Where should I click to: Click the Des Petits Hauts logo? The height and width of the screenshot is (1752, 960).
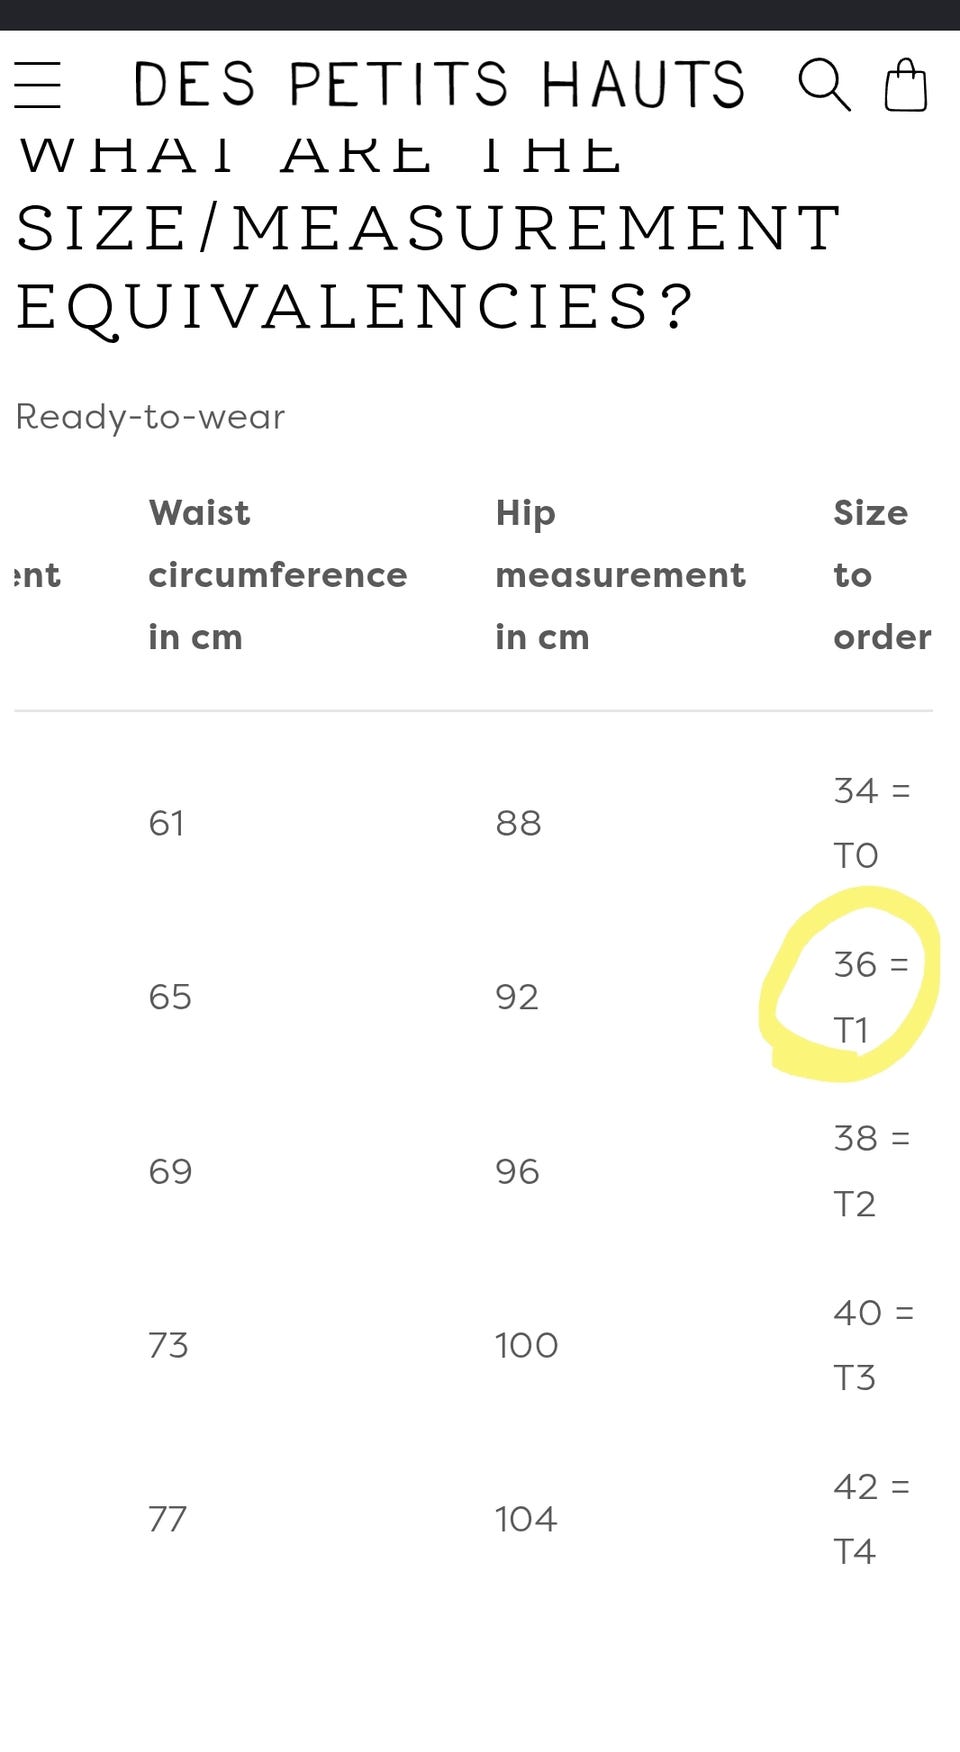coord(439,84)
